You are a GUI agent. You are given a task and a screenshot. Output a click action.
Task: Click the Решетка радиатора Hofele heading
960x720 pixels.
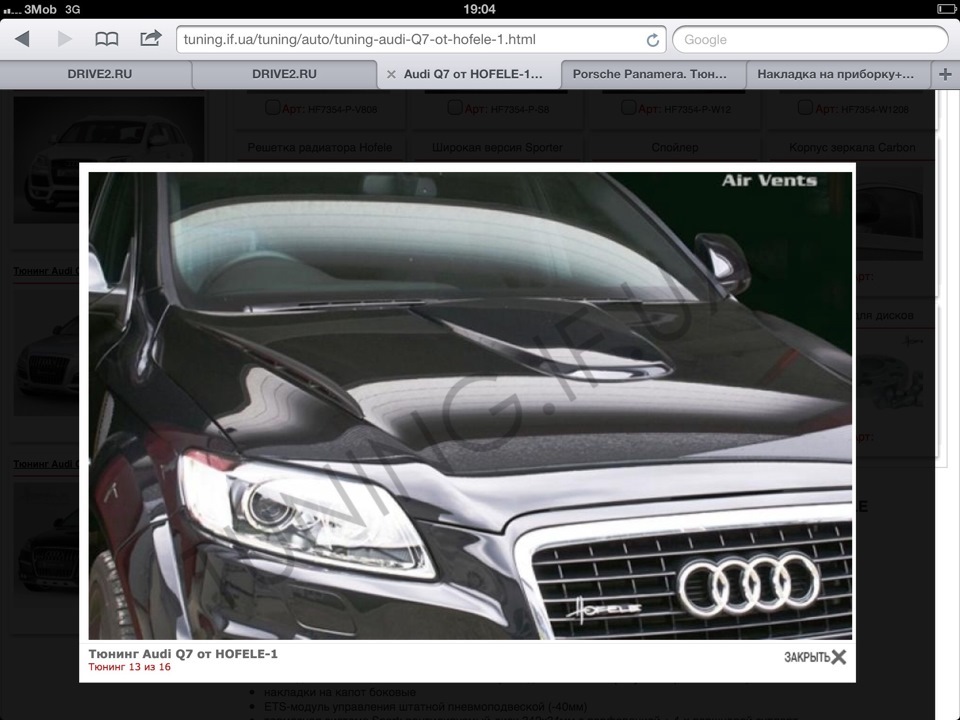tap(320, 148)
